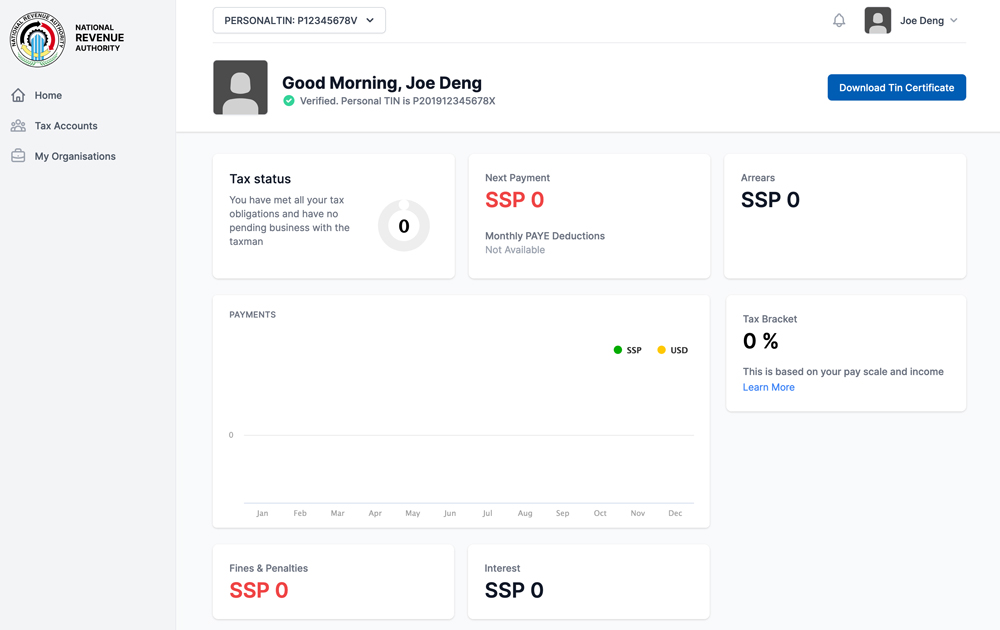Click the National Revenue Authority logo

click(38, 40)
